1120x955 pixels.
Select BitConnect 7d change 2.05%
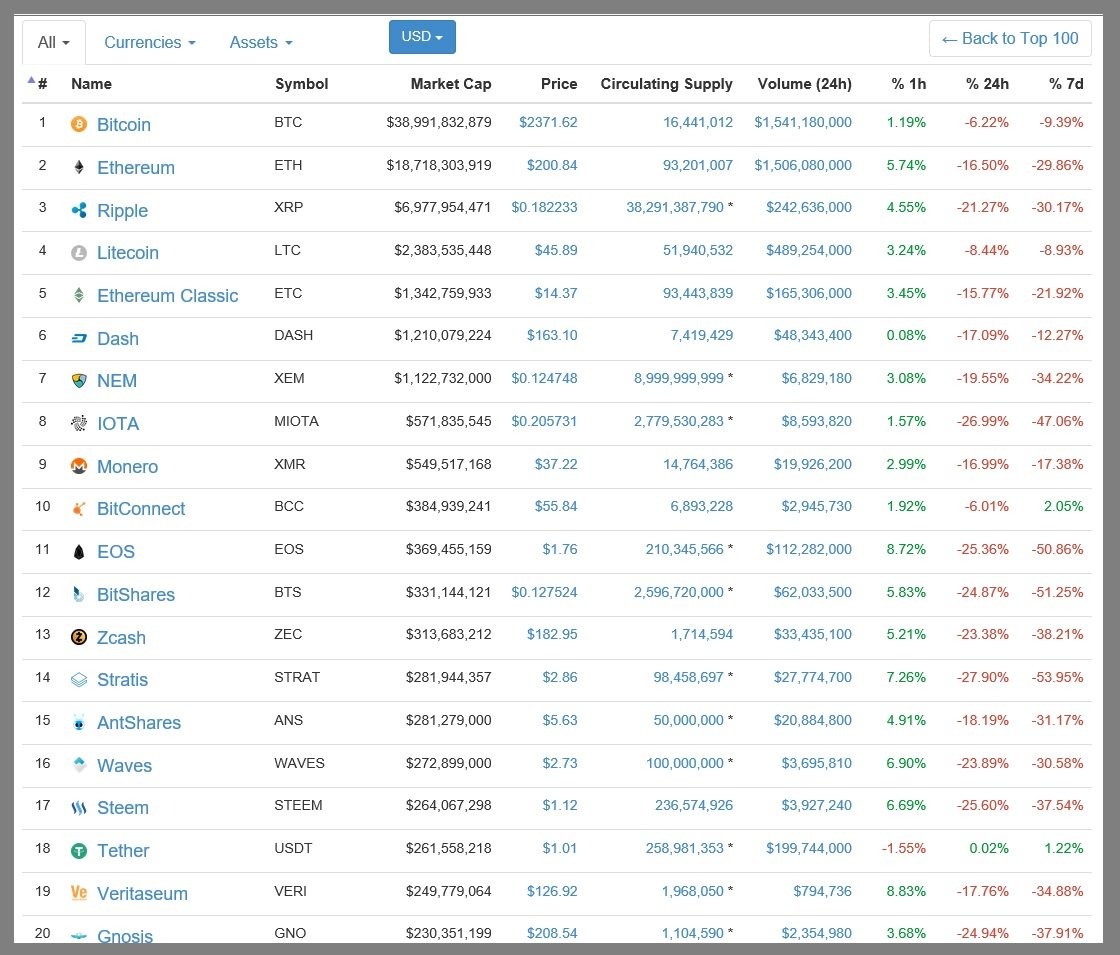pos(1063,506)
